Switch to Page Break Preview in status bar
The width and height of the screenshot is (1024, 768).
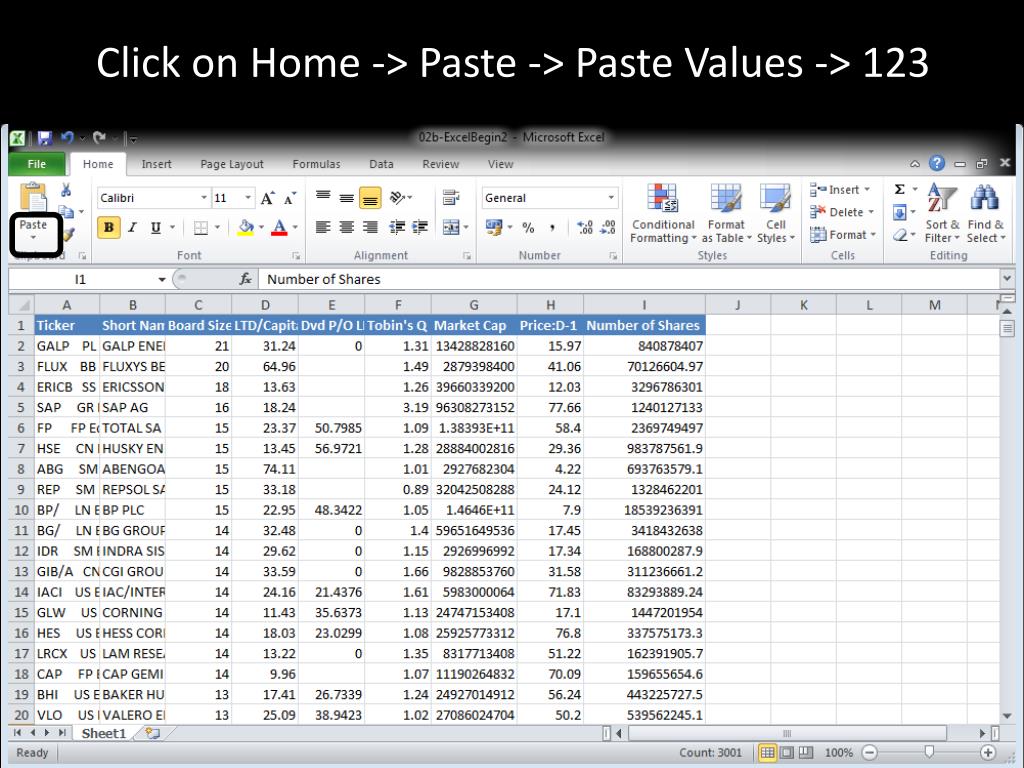pyautogui.click(x=807, y=752)
